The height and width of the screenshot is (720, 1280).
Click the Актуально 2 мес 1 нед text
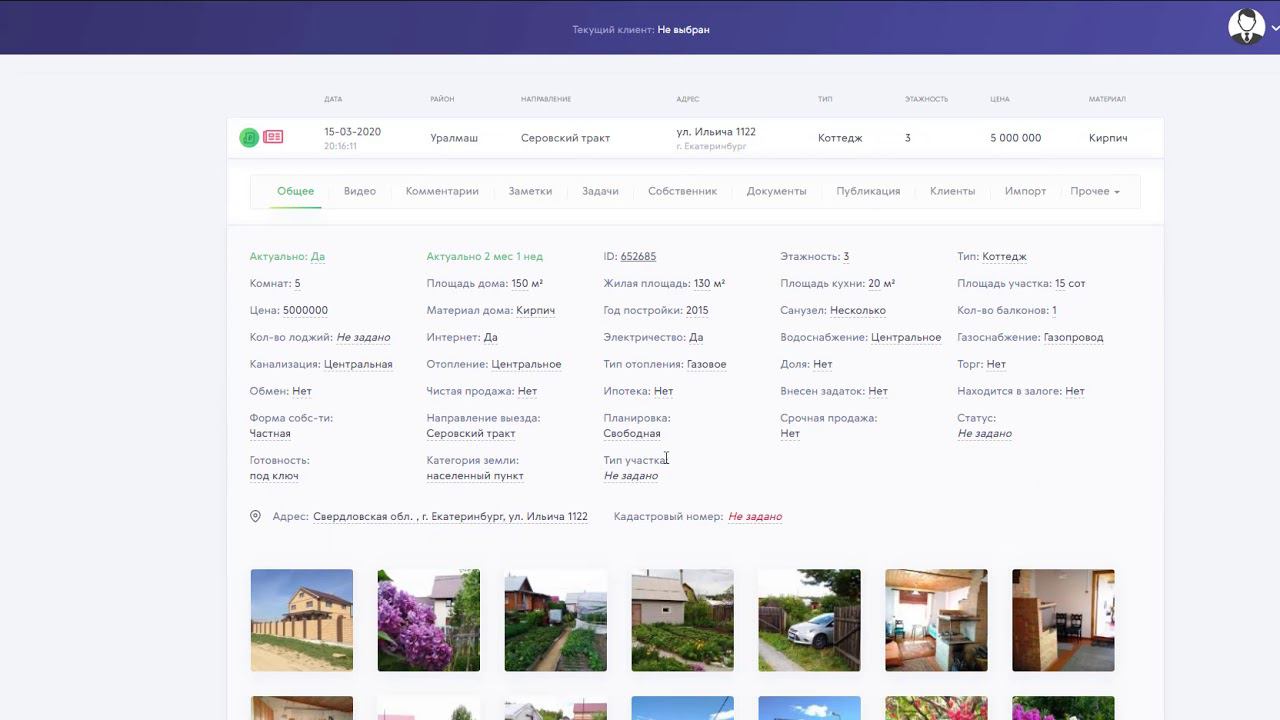[x=485, y=257]
